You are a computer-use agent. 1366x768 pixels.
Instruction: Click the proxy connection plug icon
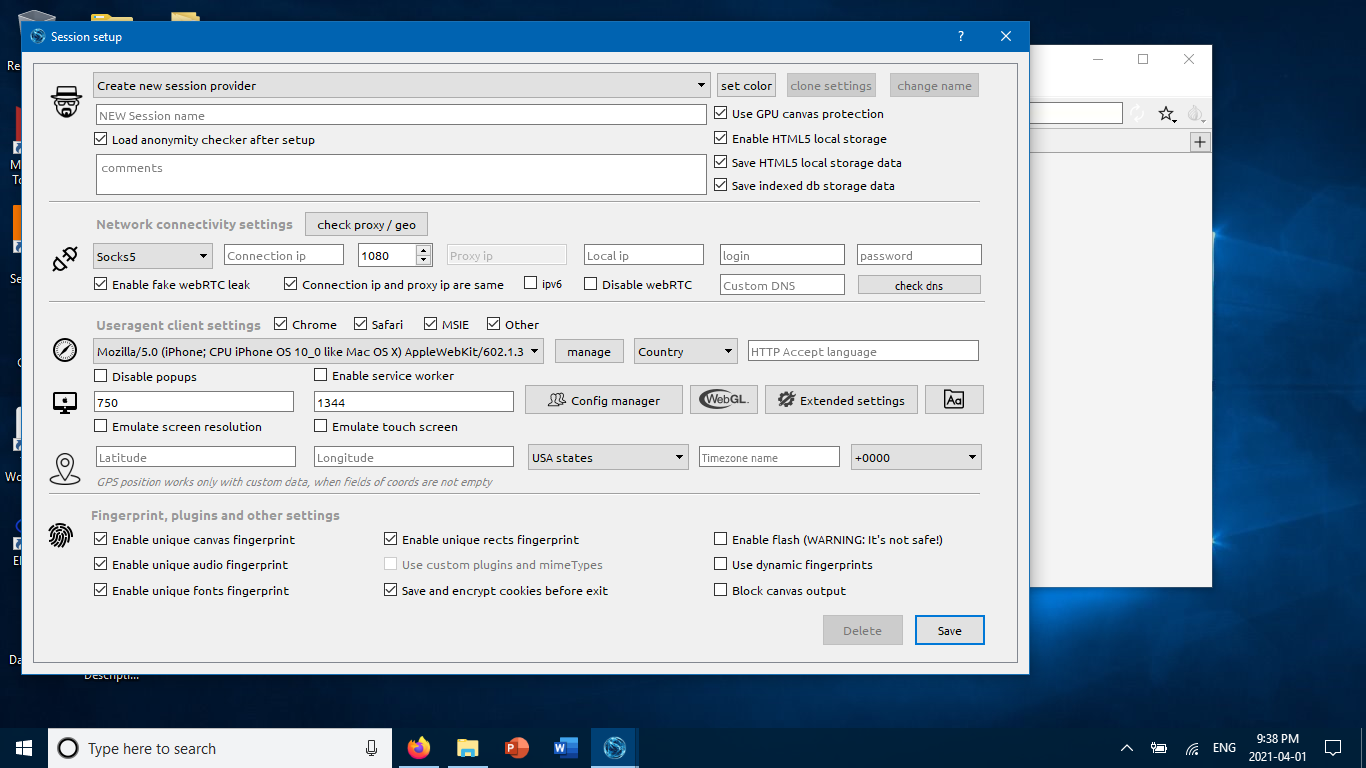(64, 258)
